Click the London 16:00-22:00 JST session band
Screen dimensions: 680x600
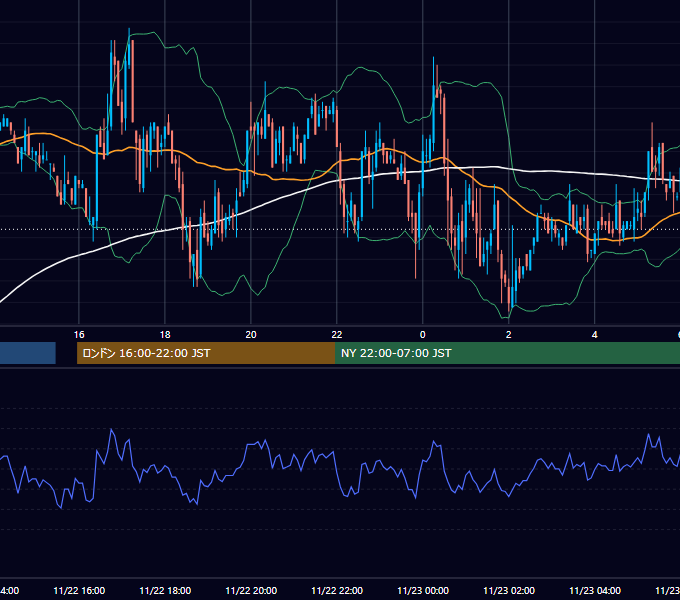point(206,353)
